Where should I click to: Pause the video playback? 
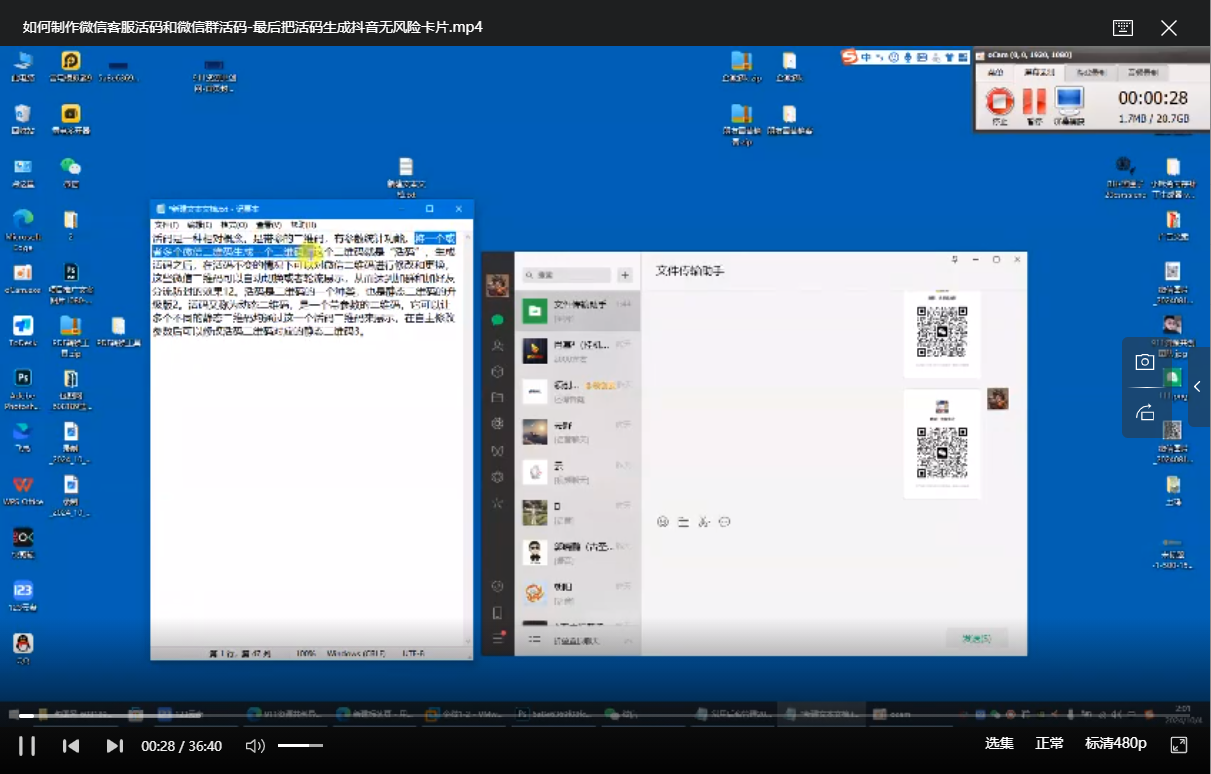click(27, 745)
